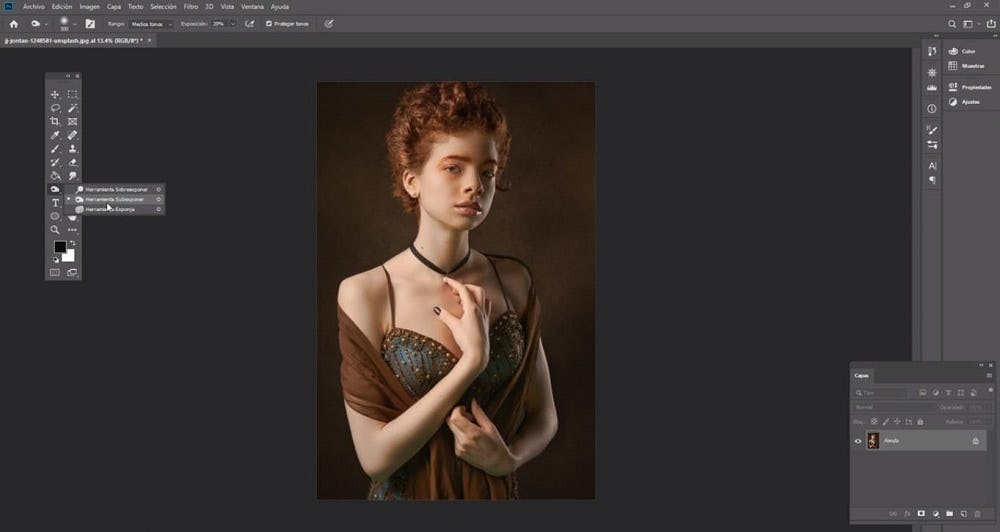Select the Zoom tool

click(55, 230)
